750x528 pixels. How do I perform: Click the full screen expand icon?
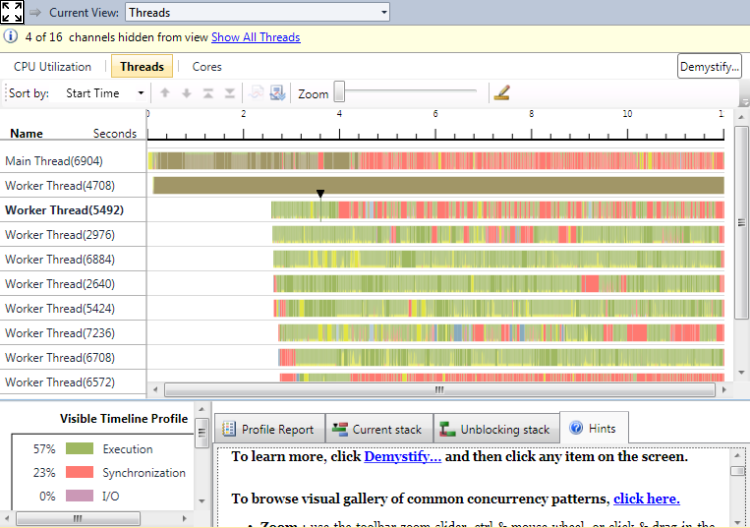[12, 12]
